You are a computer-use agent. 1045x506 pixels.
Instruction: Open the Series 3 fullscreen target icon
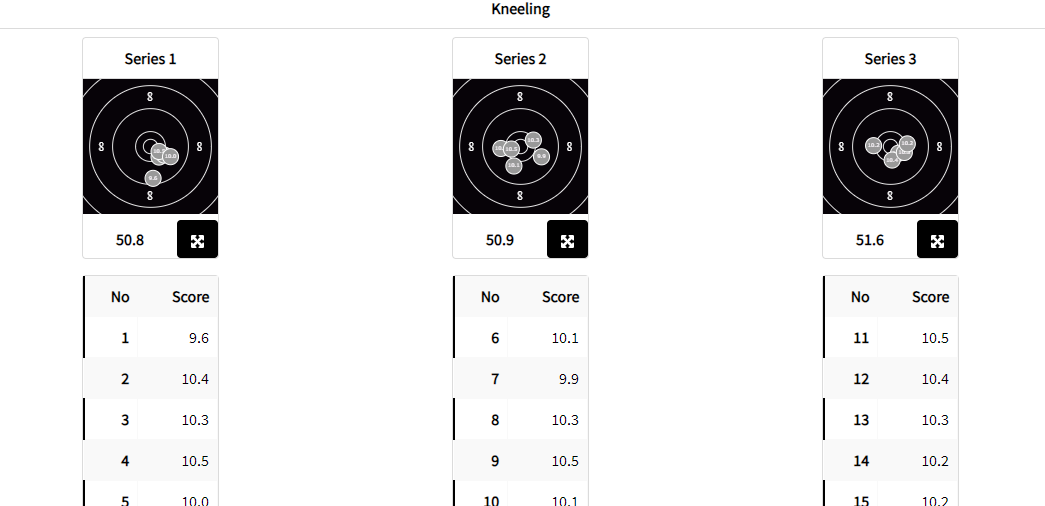pyautogui.click(x=937, y=240)
